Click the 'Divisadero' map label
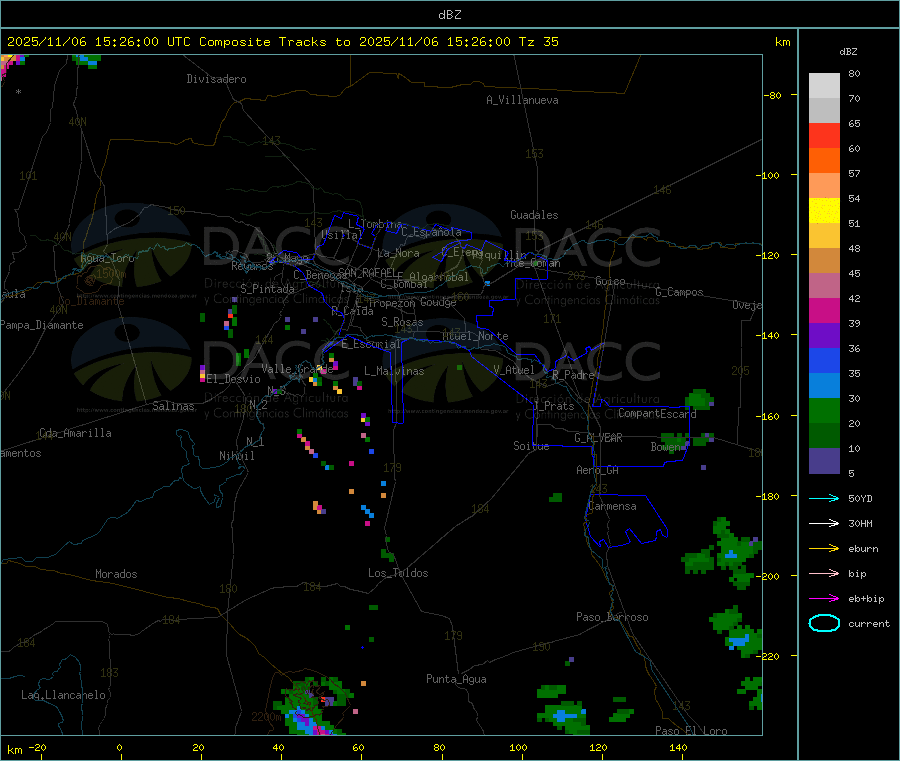 [x=216, y=79]
